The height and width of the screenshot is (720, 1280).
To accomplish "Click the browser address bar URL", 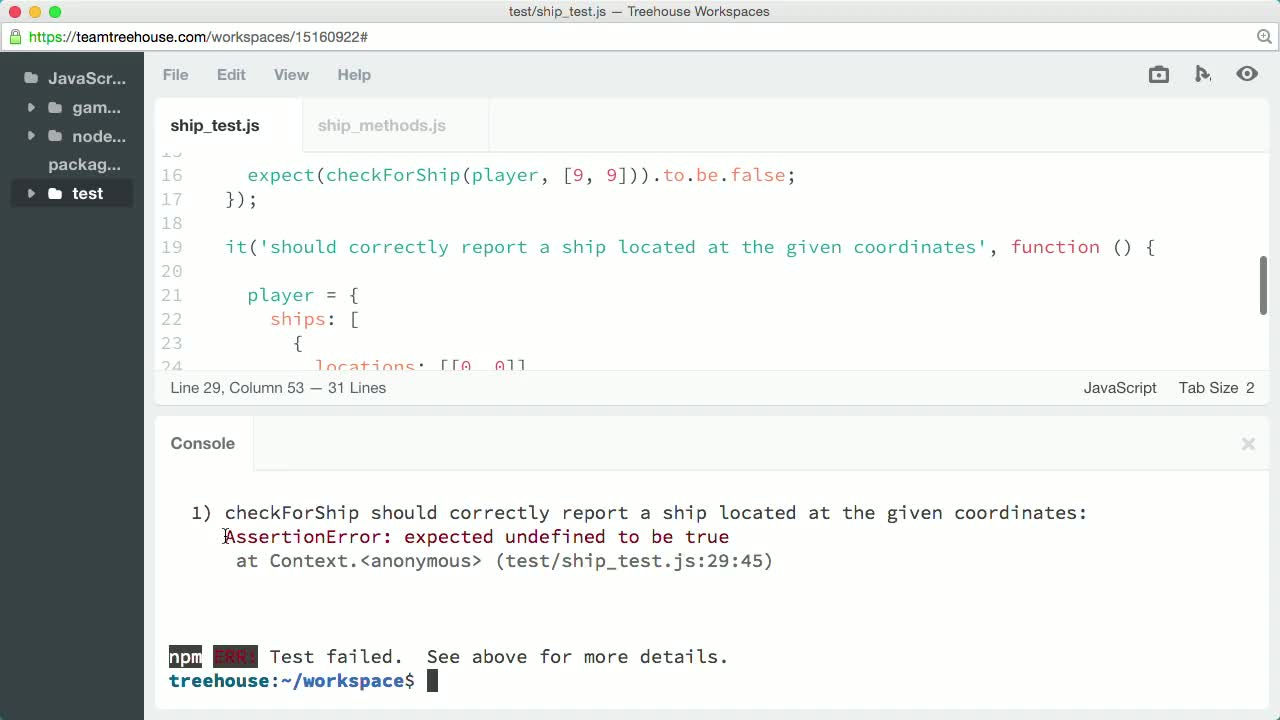I will click(198, 37).
